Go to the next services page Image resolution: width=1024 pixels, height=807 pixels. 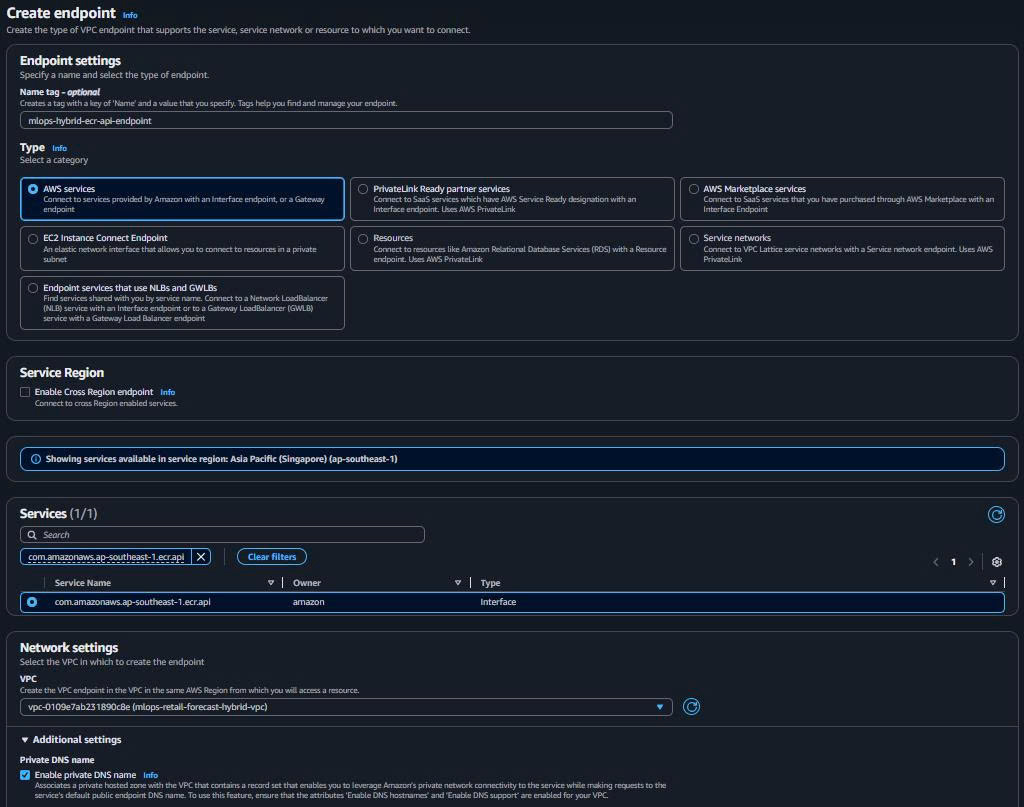coord(969,561)
